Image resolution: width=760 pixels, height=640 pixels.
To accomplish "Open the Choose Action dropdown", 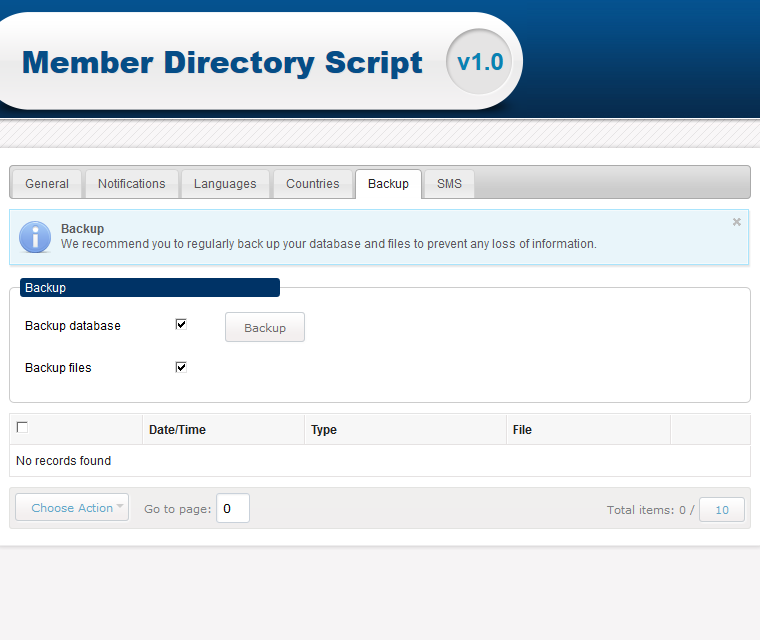I will point(72,508).
